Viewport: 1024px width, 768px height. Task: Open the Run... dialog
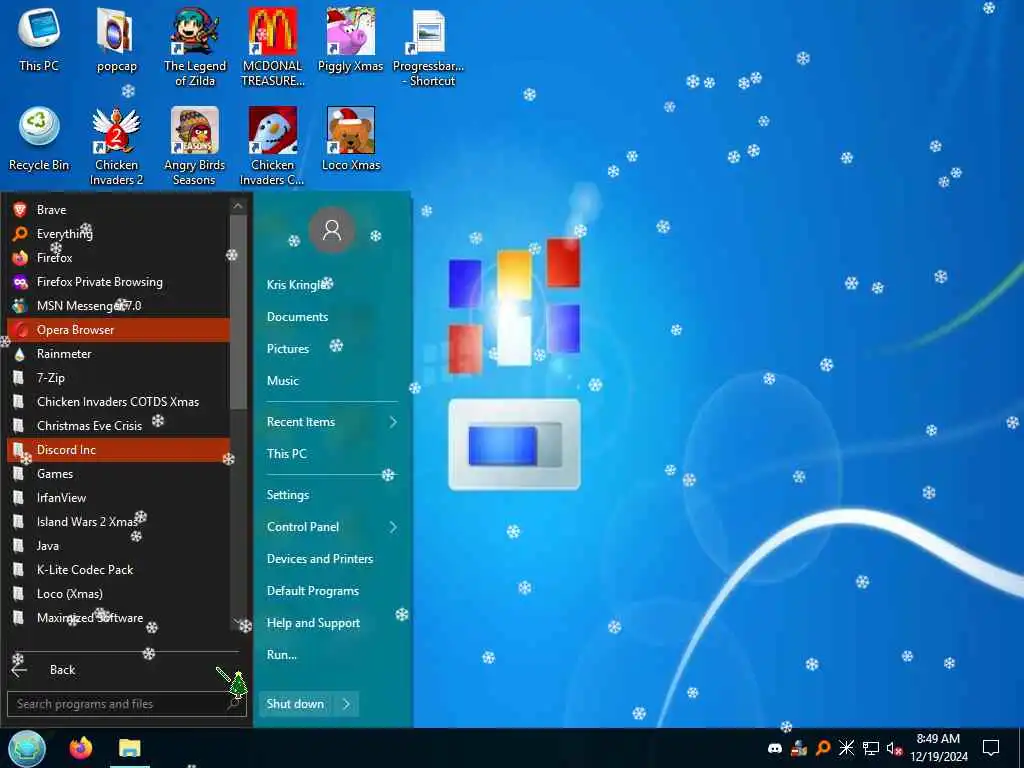(x=281, y=655)
